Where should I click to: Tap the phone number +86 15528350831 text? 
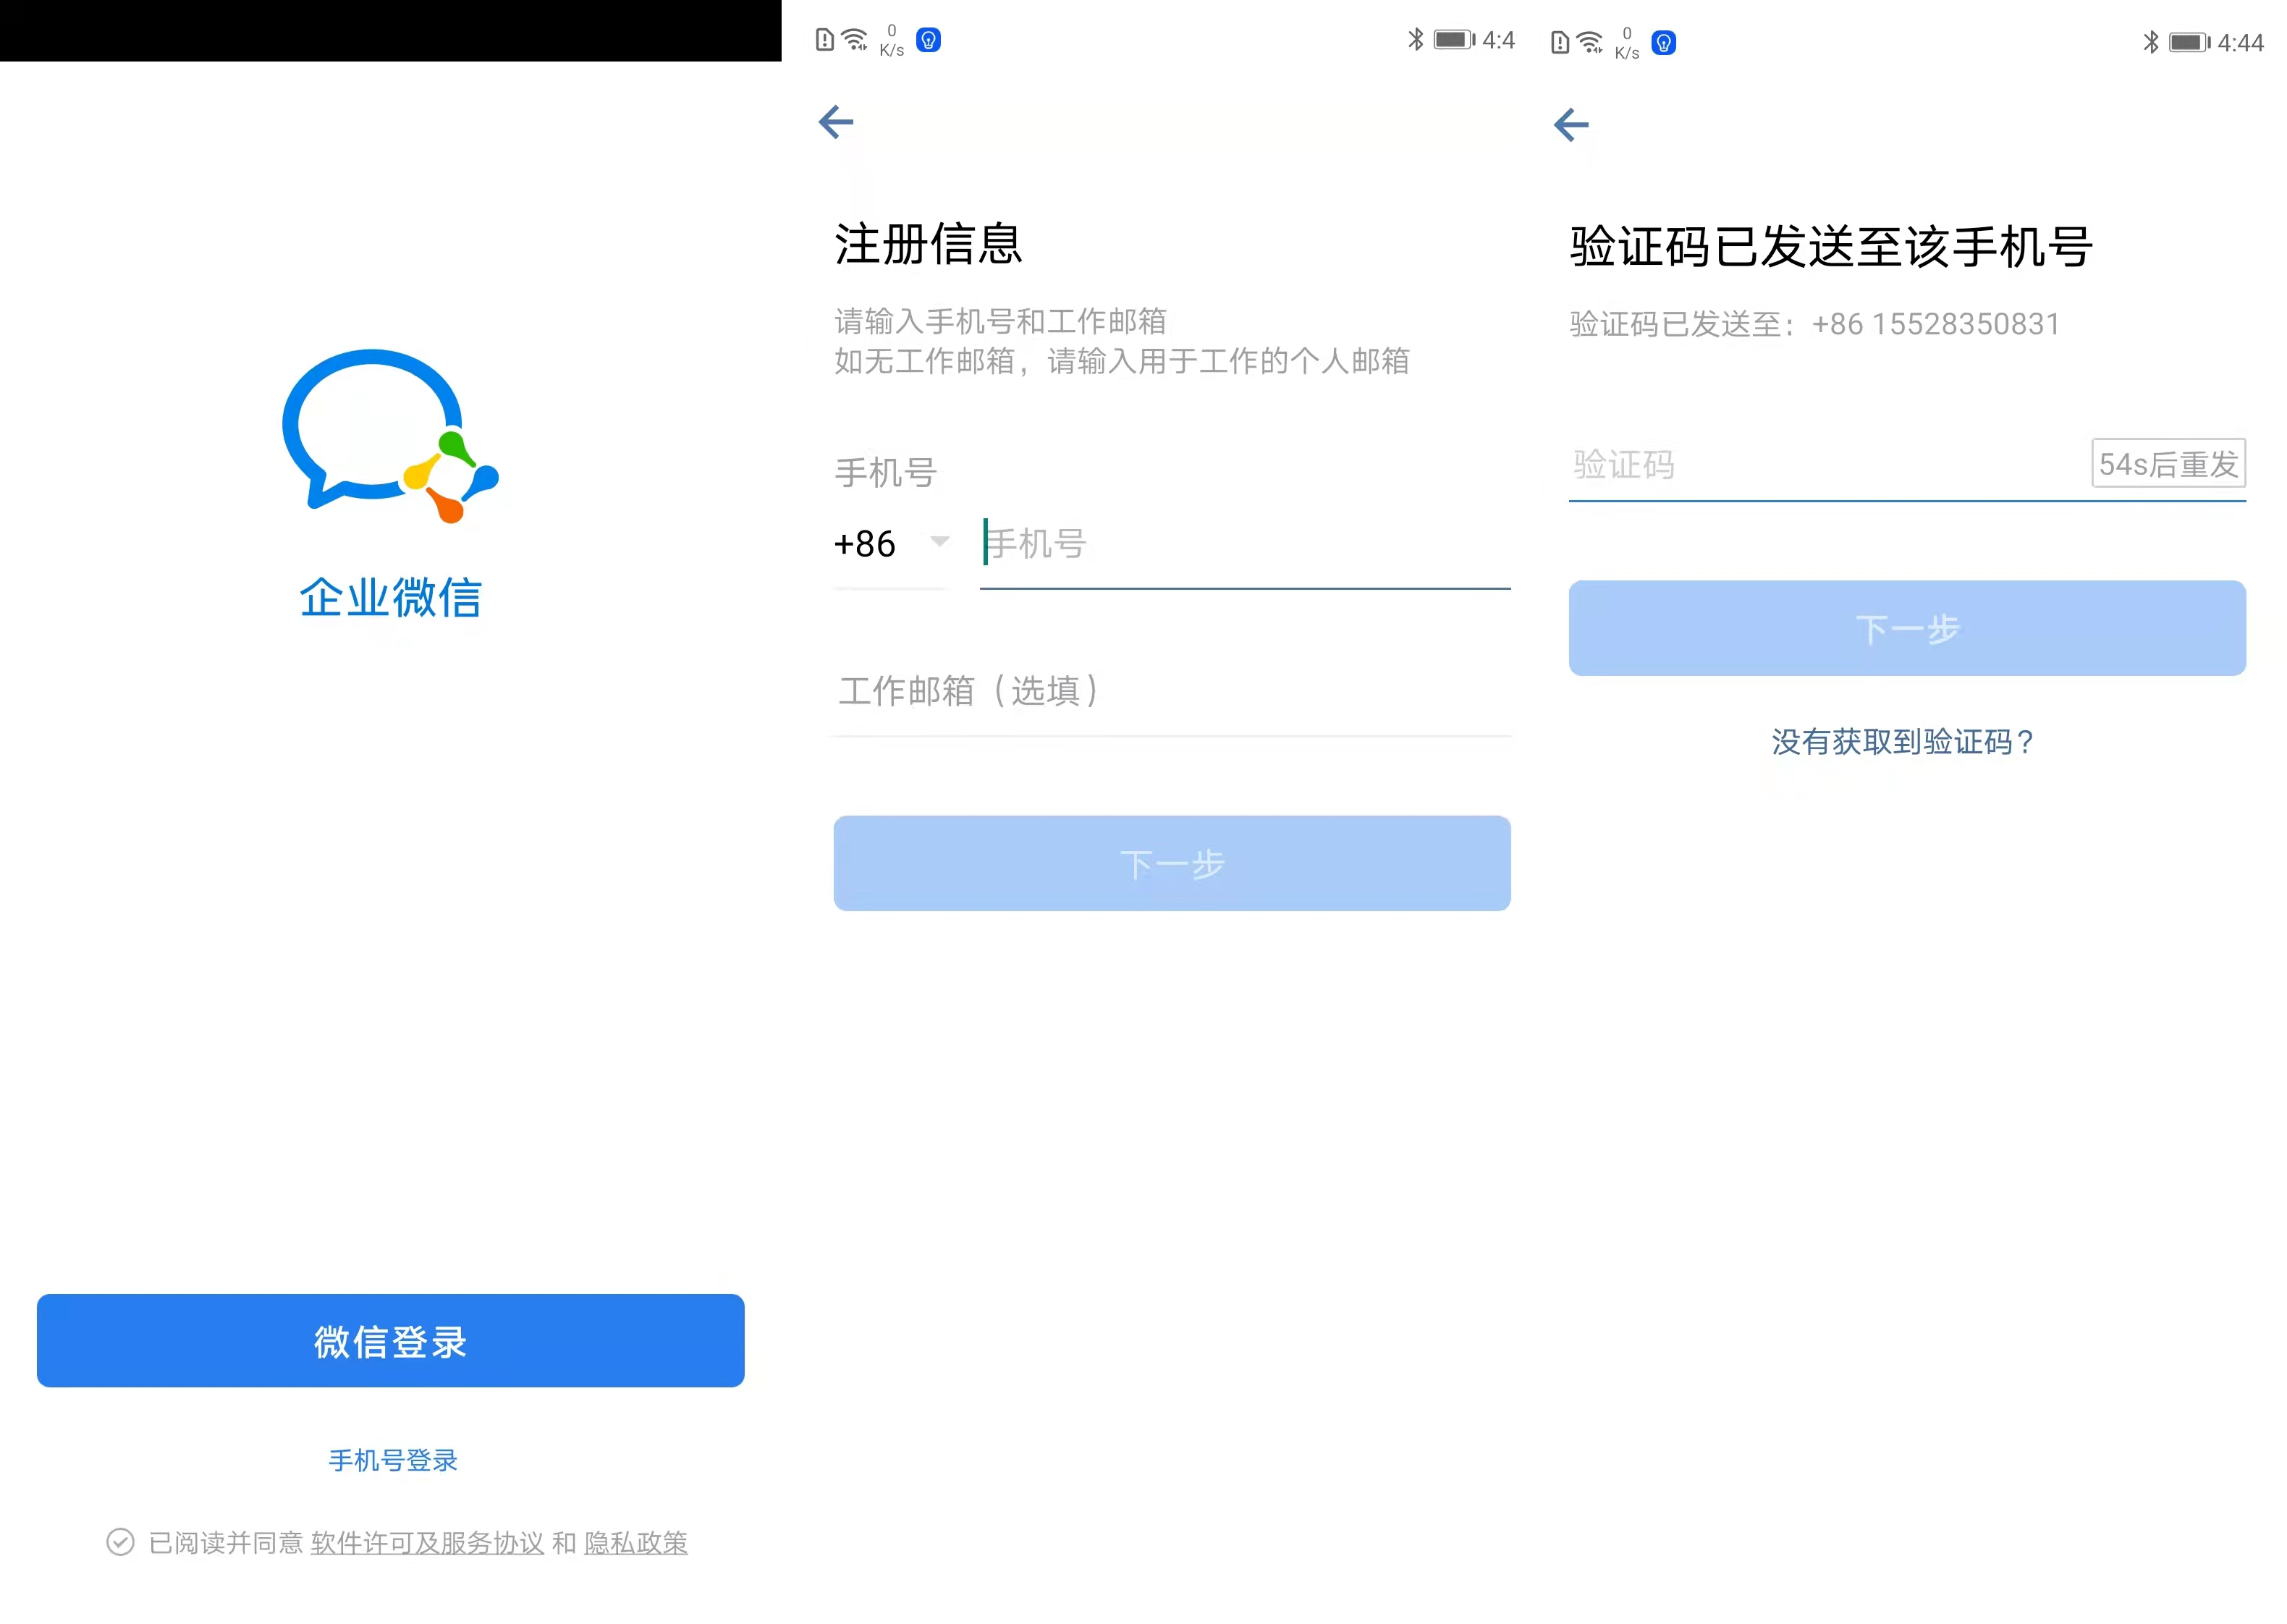coord(1936,324)
